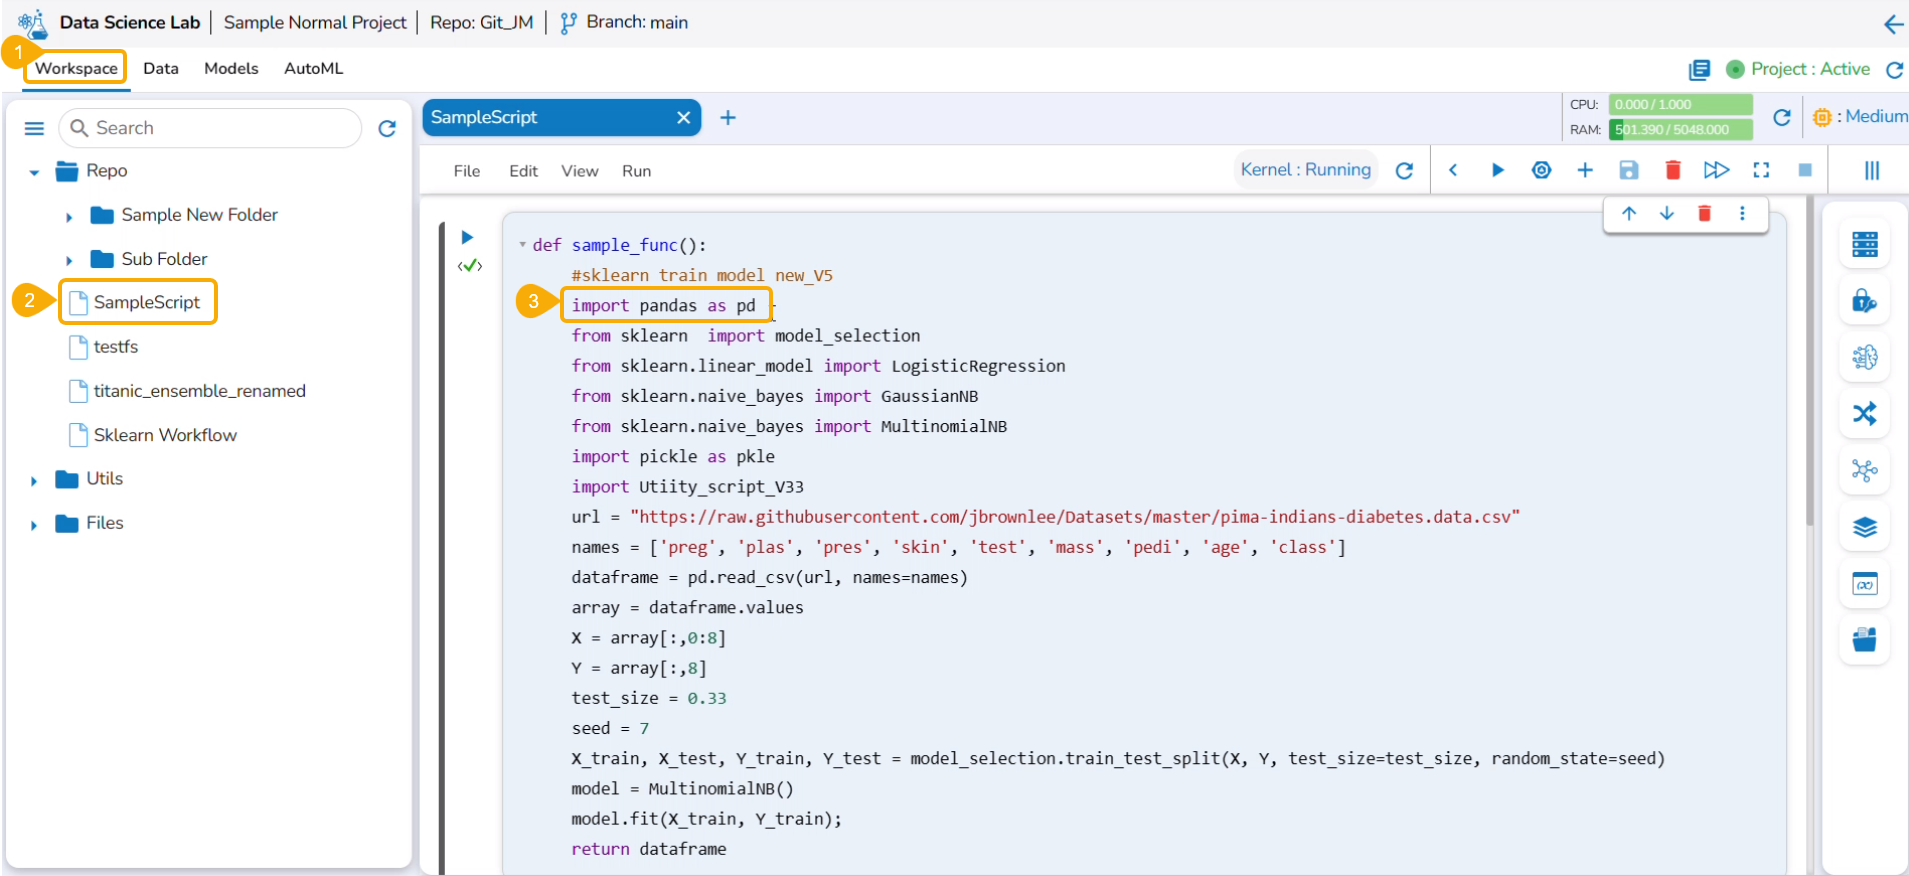The image size is (1909, 876).
Task: Click the RAM usage bar
Action: coord(1680,129)
